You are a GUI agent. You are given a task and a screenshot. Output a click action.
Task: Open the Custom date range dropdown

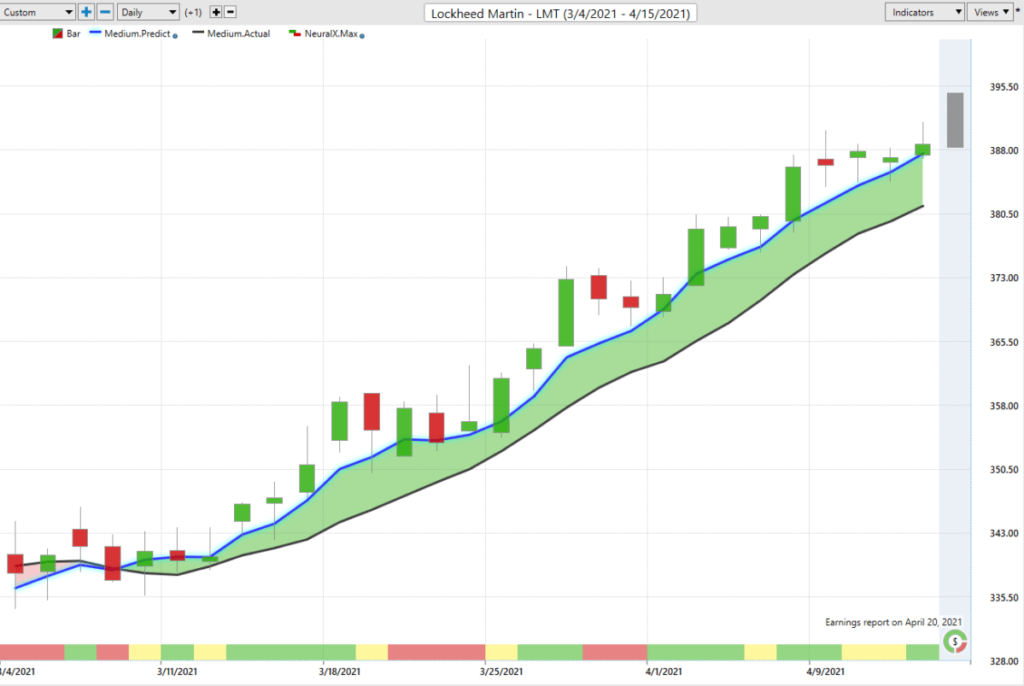tap(37, 12)
